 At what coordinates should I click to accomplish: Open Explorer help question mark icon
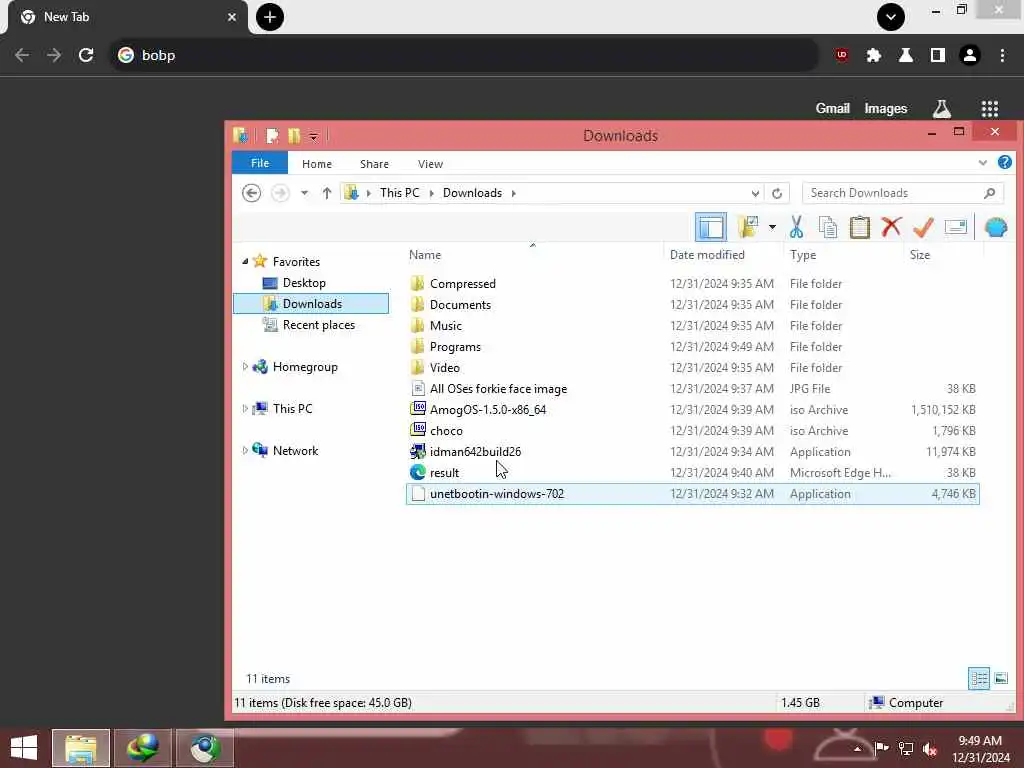coord(1004,162)
